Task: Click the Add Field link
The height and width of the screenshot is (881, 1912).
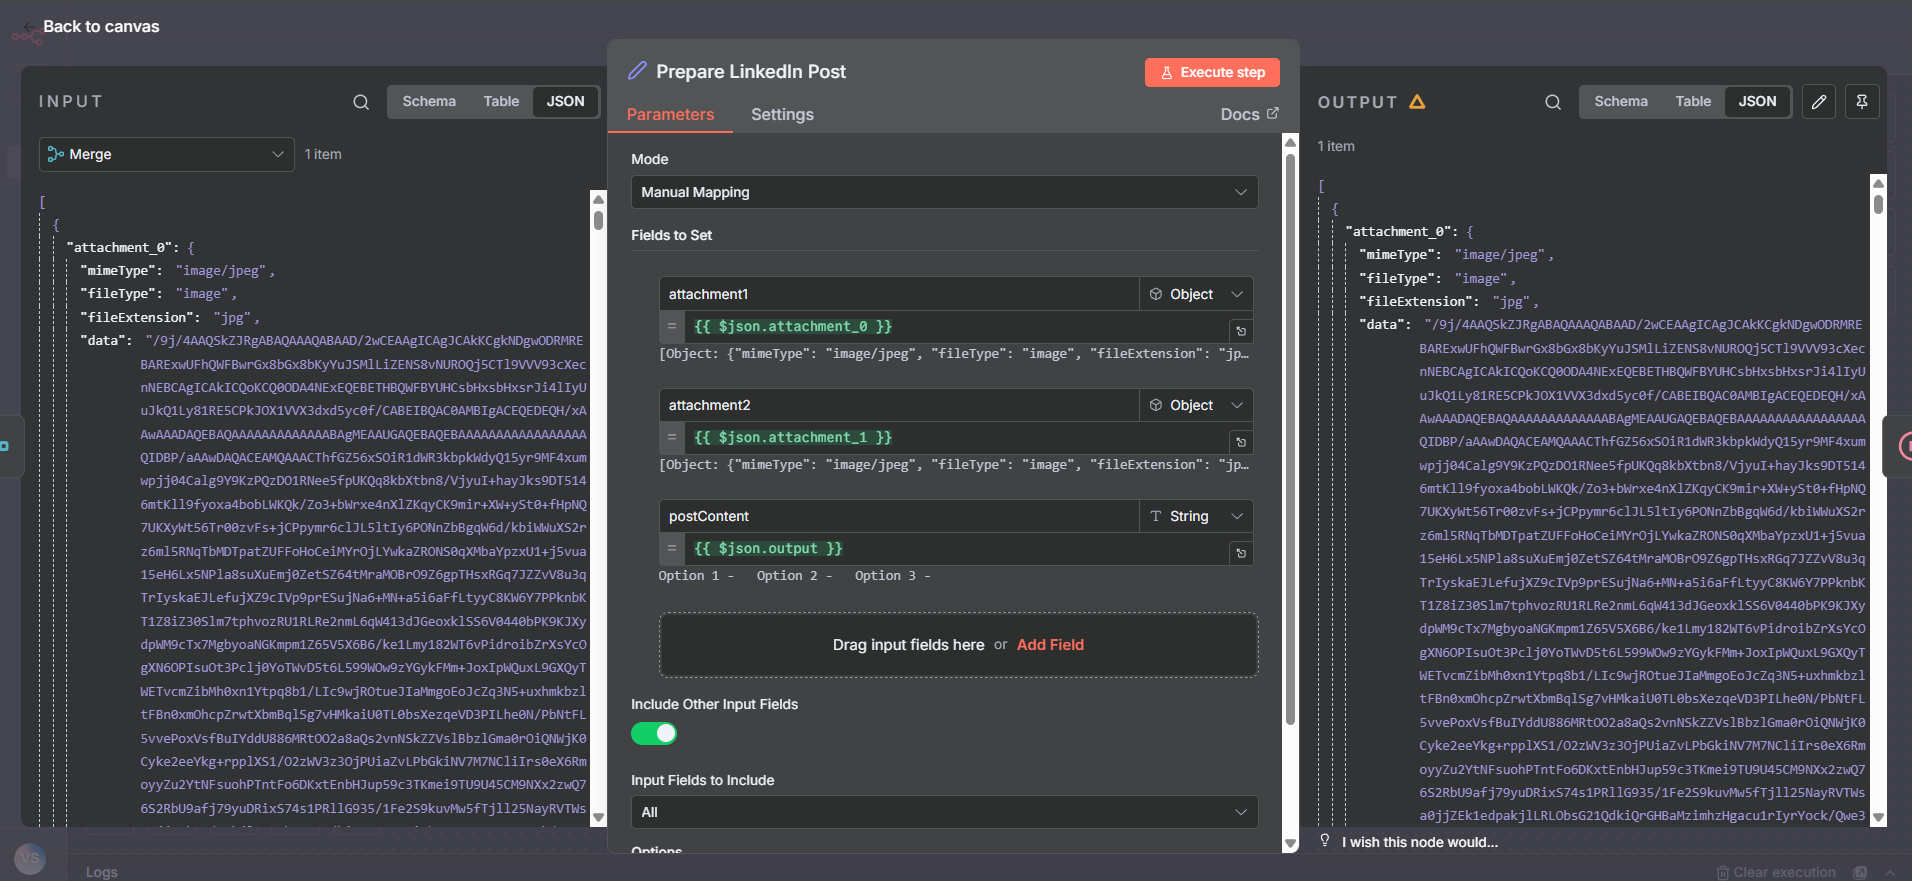Action: click(x=1050, y=645)
